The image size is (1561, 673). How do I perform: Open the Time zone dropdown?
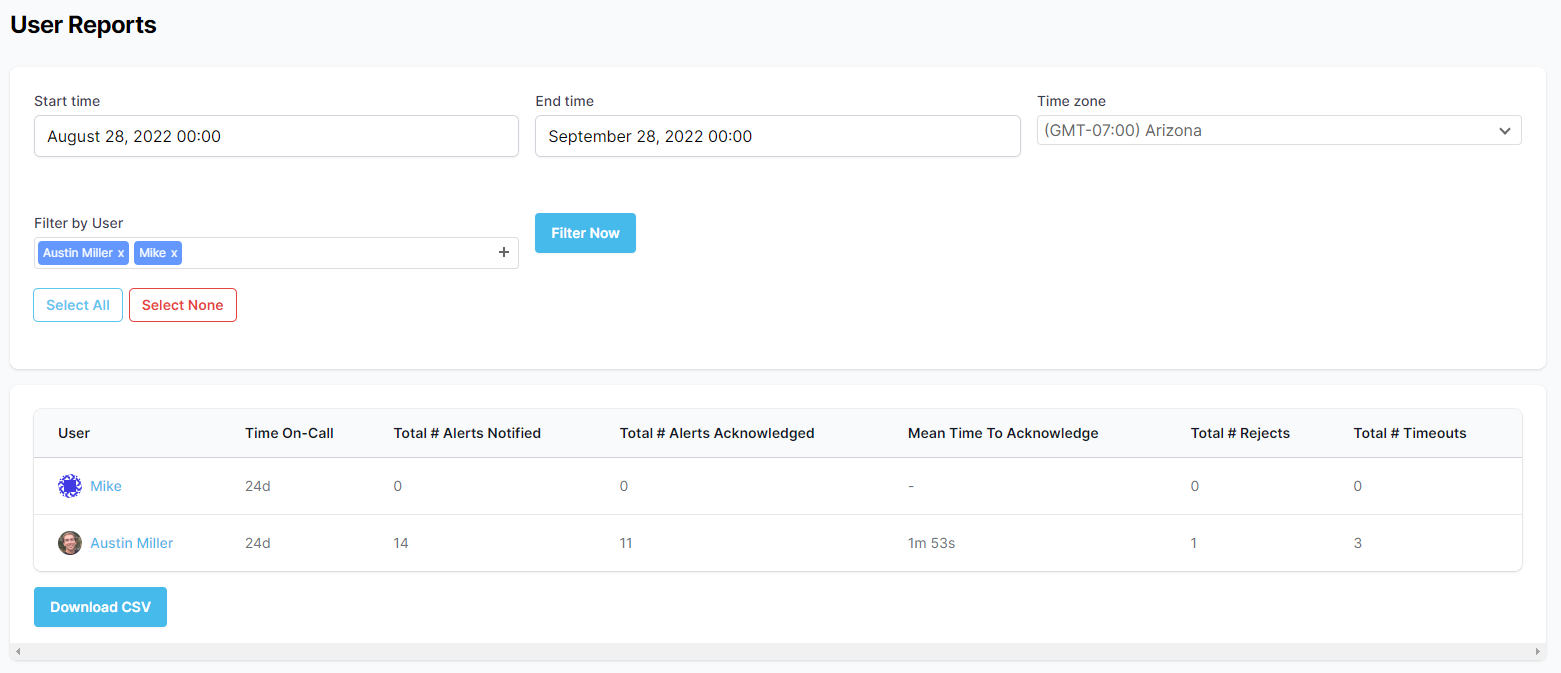pos(1278,131)
